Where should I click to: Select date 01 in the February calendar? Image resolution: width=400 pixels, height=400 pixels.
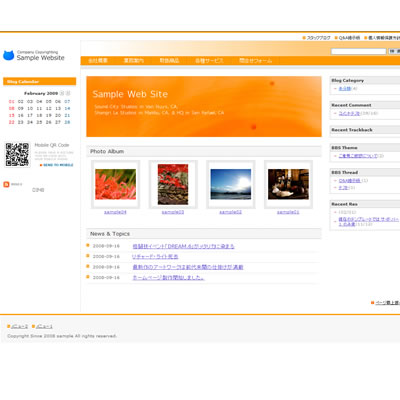12,102
